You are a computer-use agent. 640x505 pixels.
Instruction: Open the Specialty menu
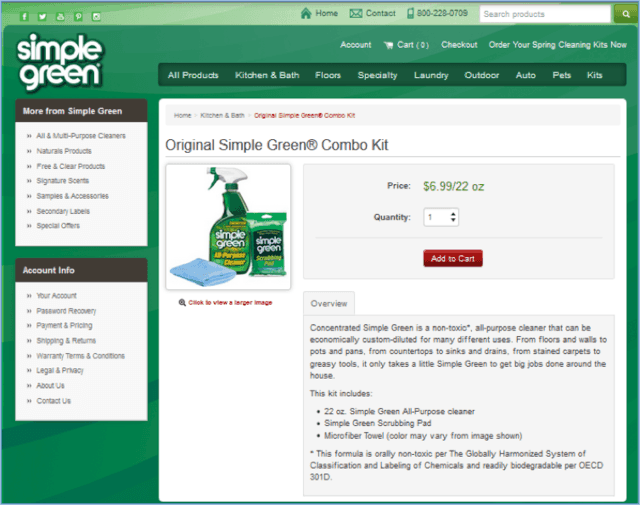(378, 76)
